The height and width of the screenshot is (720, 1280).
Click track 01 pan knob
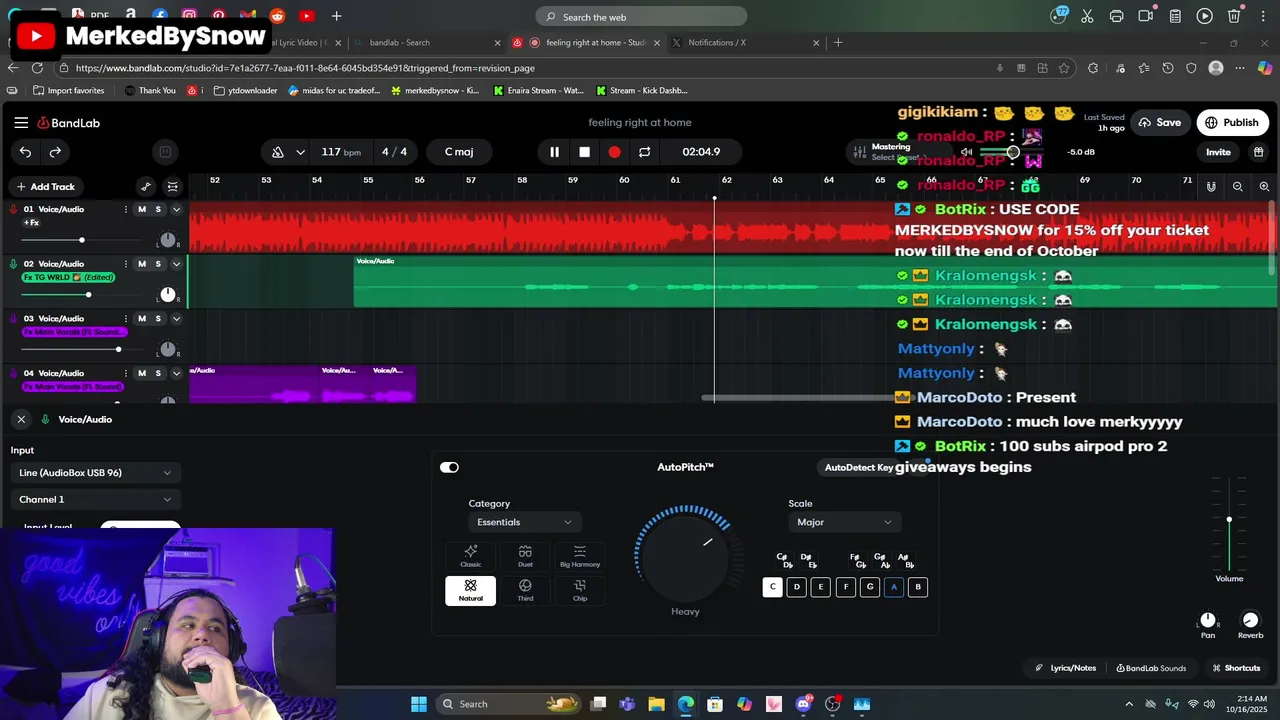click(x=168, y=240)
